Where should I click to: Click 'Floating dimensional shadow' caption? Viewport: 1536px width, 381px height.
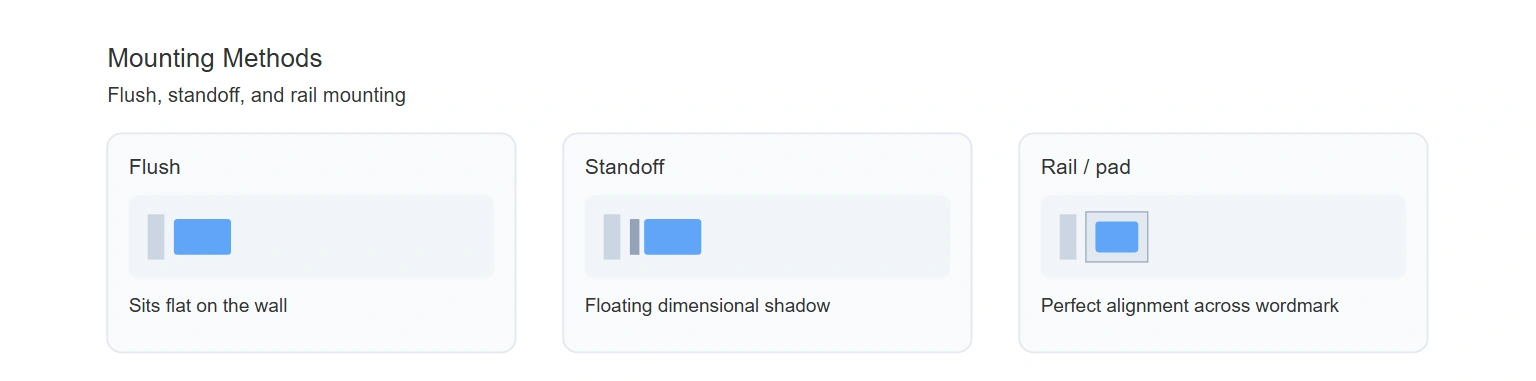click(x=708, y=306)
